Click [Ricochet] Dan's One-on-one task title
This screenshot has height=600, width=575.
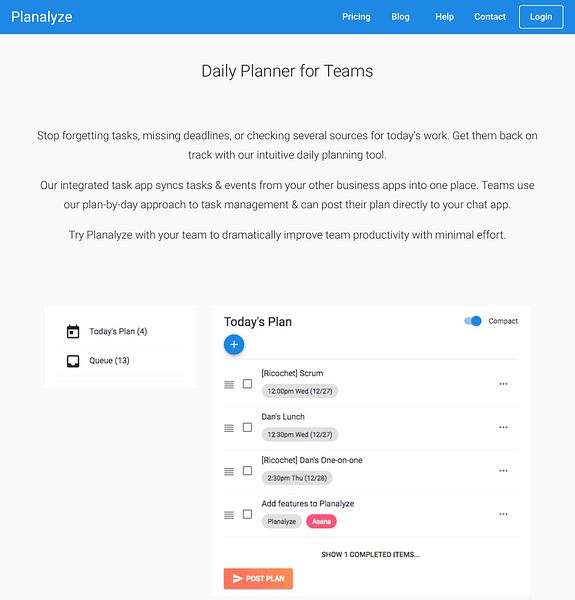tap(312, 460)
